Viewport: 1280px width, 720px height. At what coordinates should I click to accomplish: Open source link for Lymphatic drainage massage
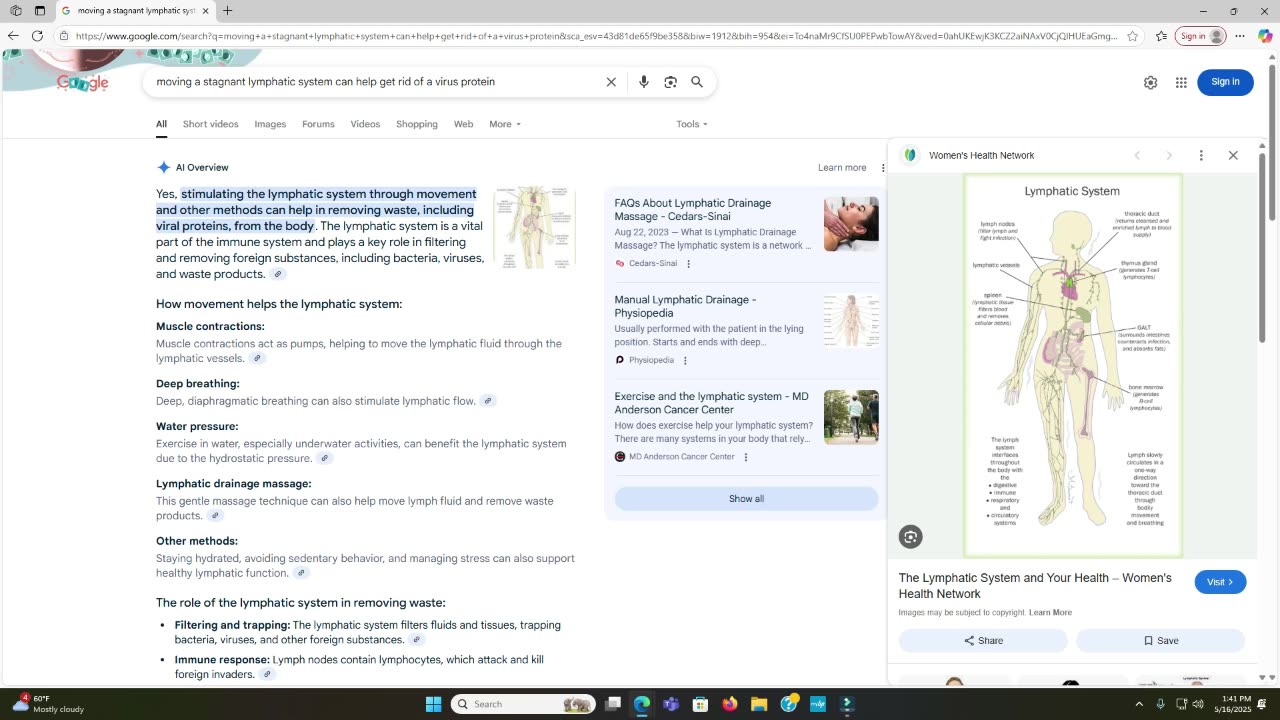click(215, 516)
